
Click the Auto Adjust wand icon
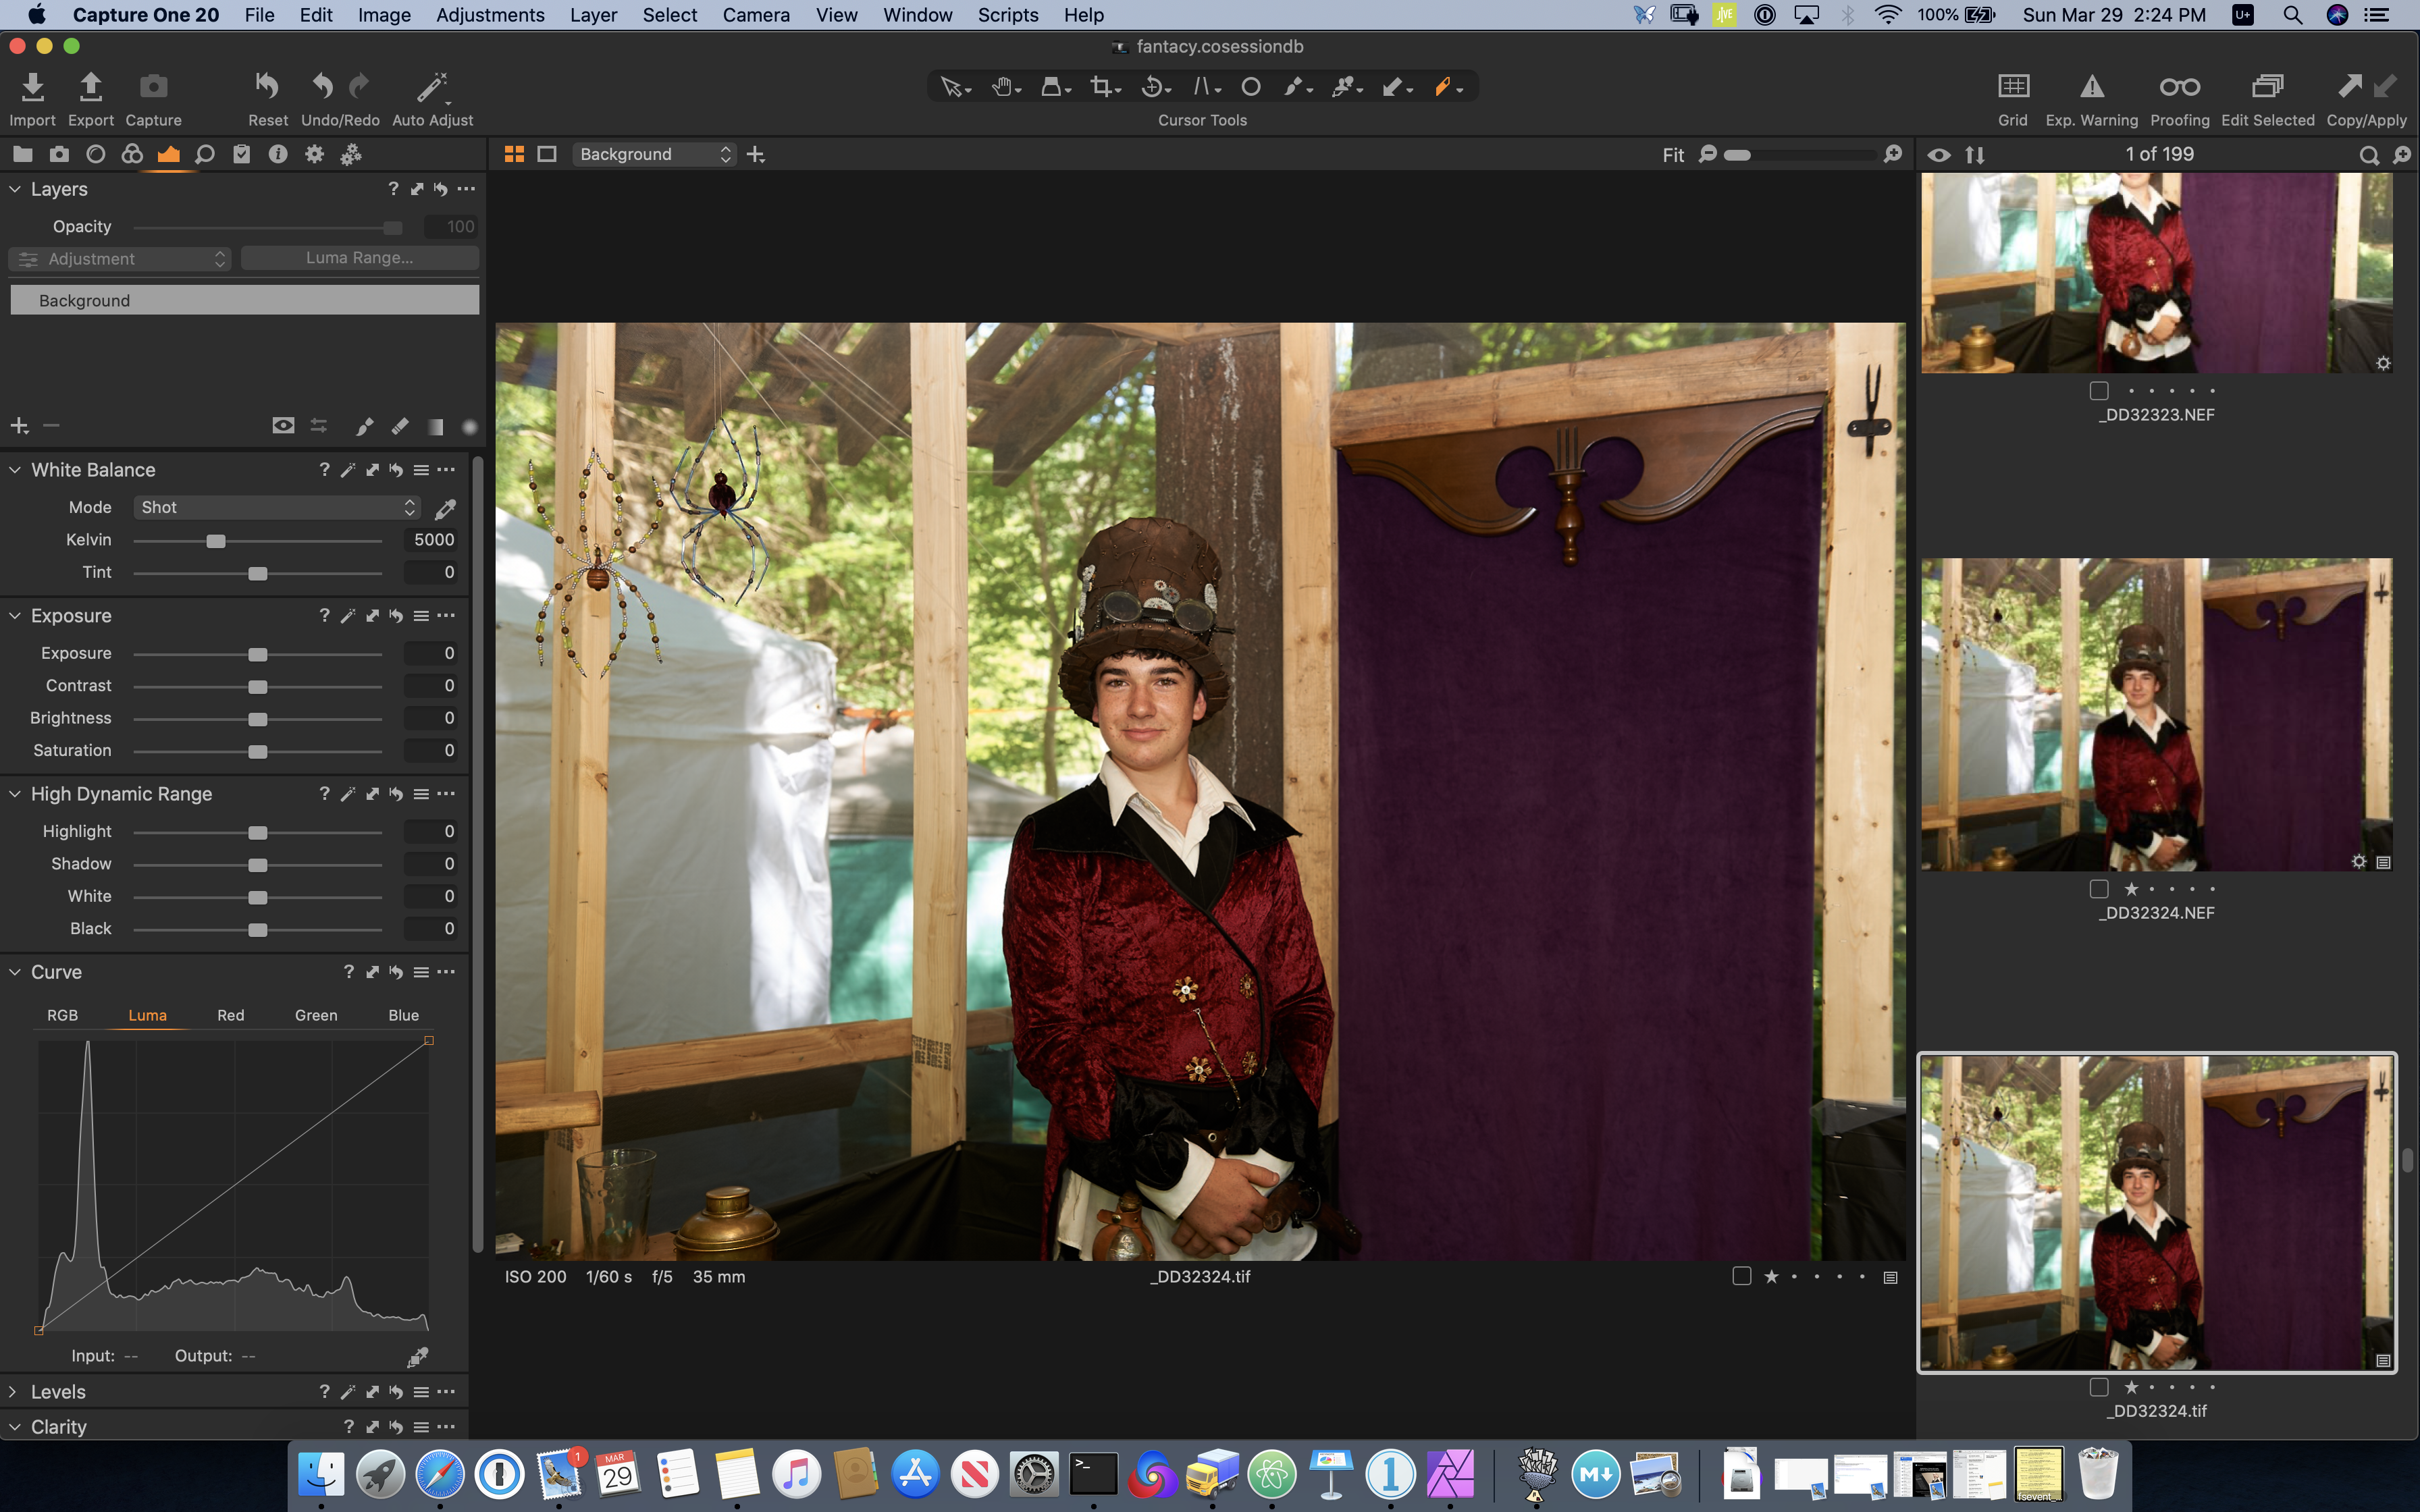431,87
